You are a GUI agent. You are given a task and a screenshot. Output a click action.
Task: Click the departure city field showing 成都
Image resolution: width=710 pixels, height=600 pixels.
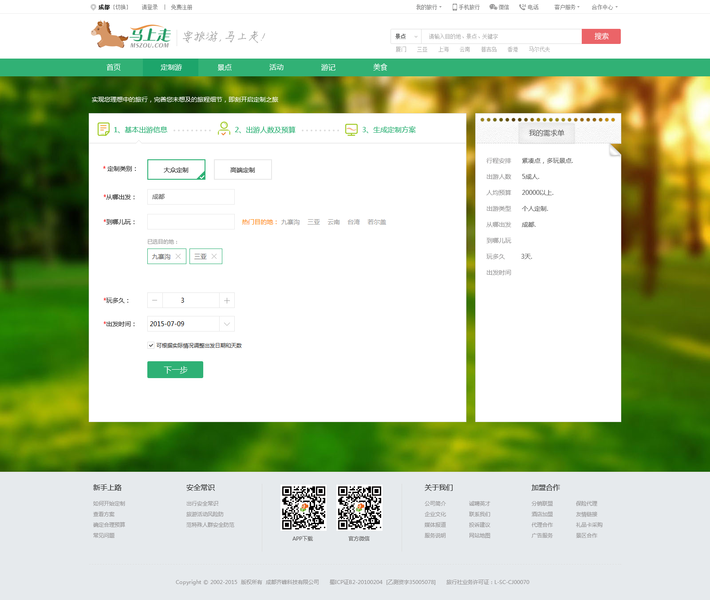pyautogui.click(x=191, y=197)
